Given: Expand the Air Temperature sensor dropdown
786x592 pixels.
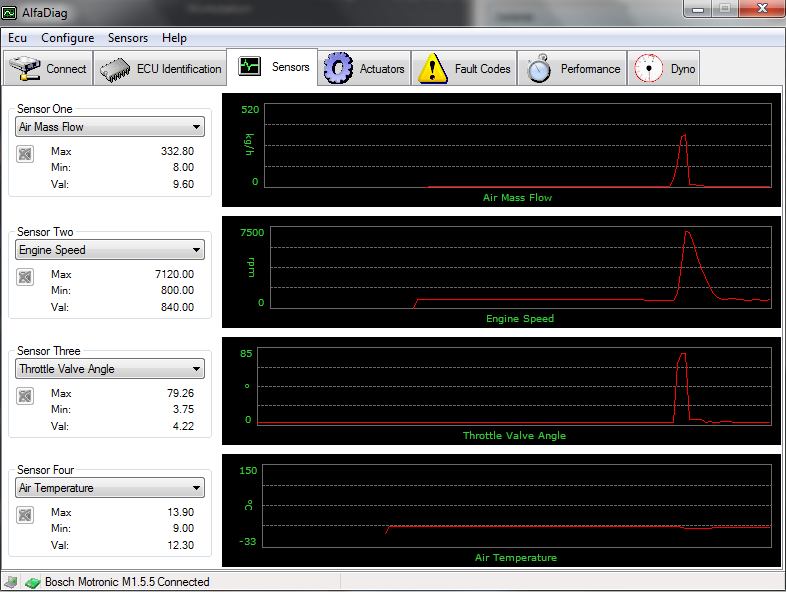Looking at the screenshot, I should (110, 488).
